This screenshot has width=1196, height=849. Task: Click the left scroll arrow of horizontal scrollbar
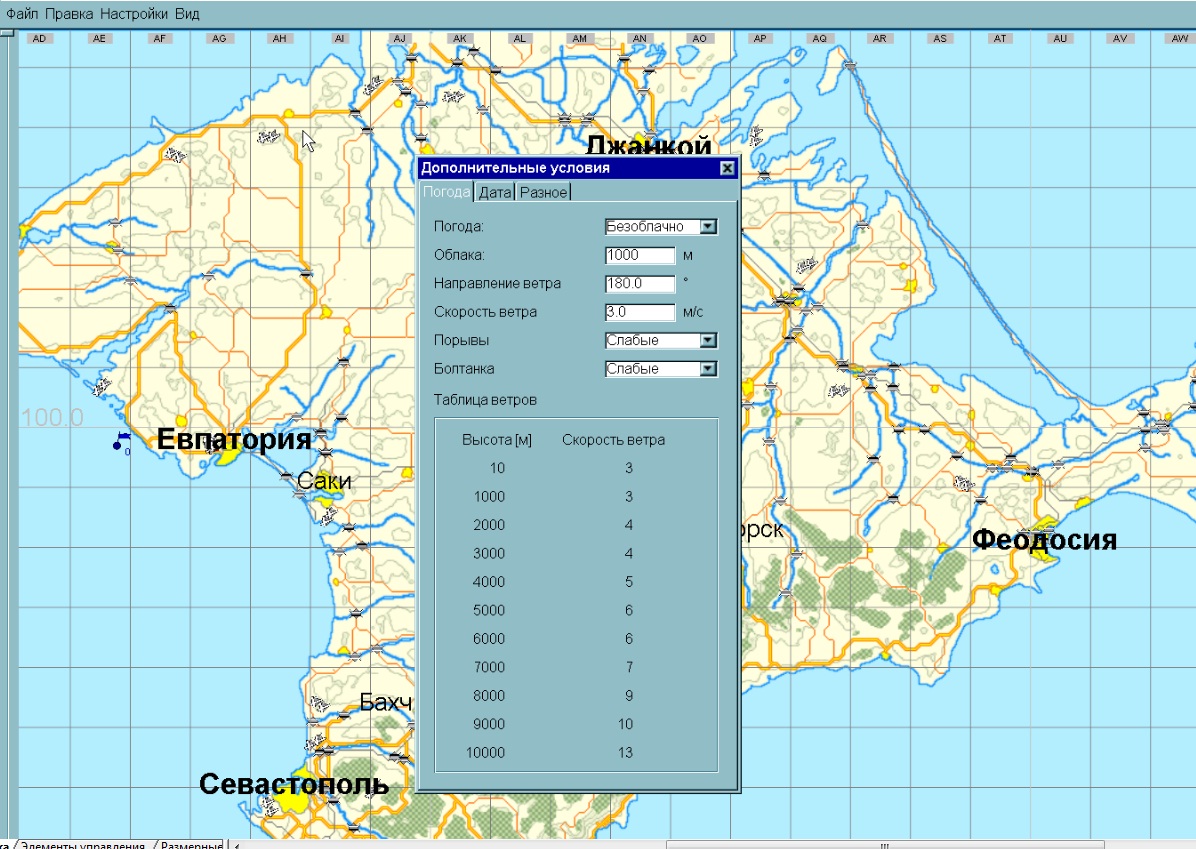(237, 845)
